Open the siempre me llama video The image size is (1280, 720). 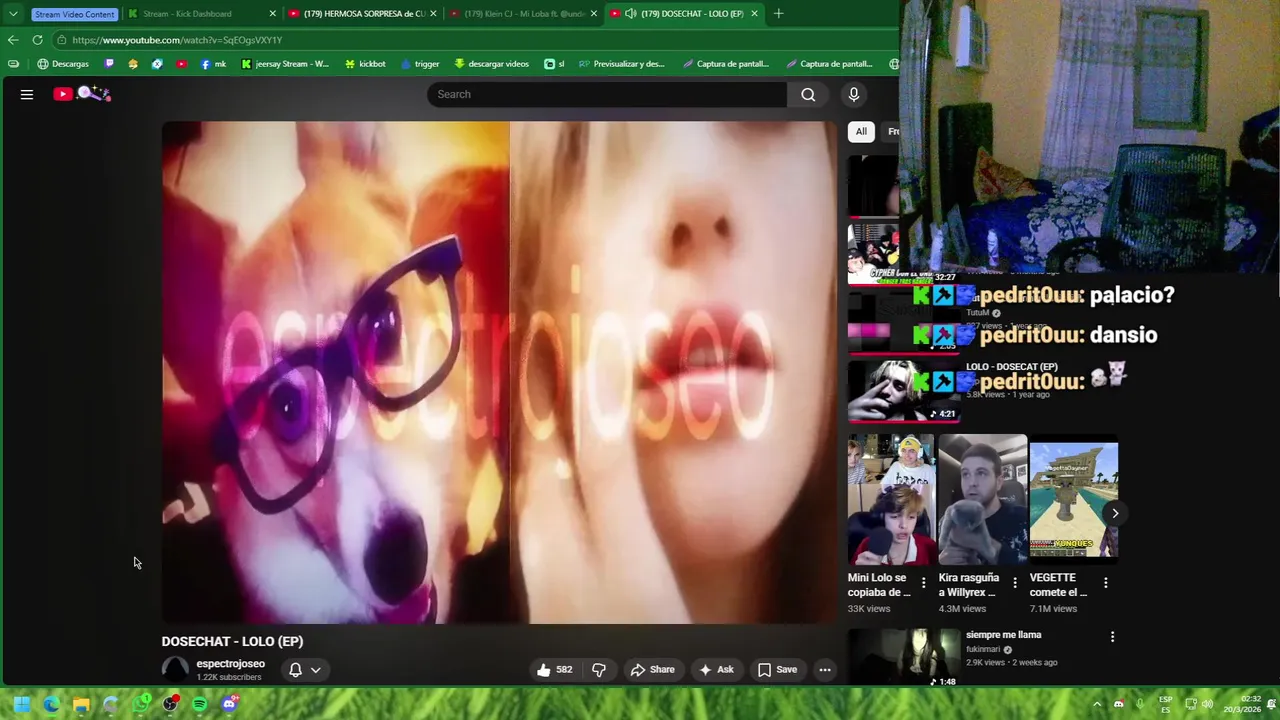(x=904, y=656)
